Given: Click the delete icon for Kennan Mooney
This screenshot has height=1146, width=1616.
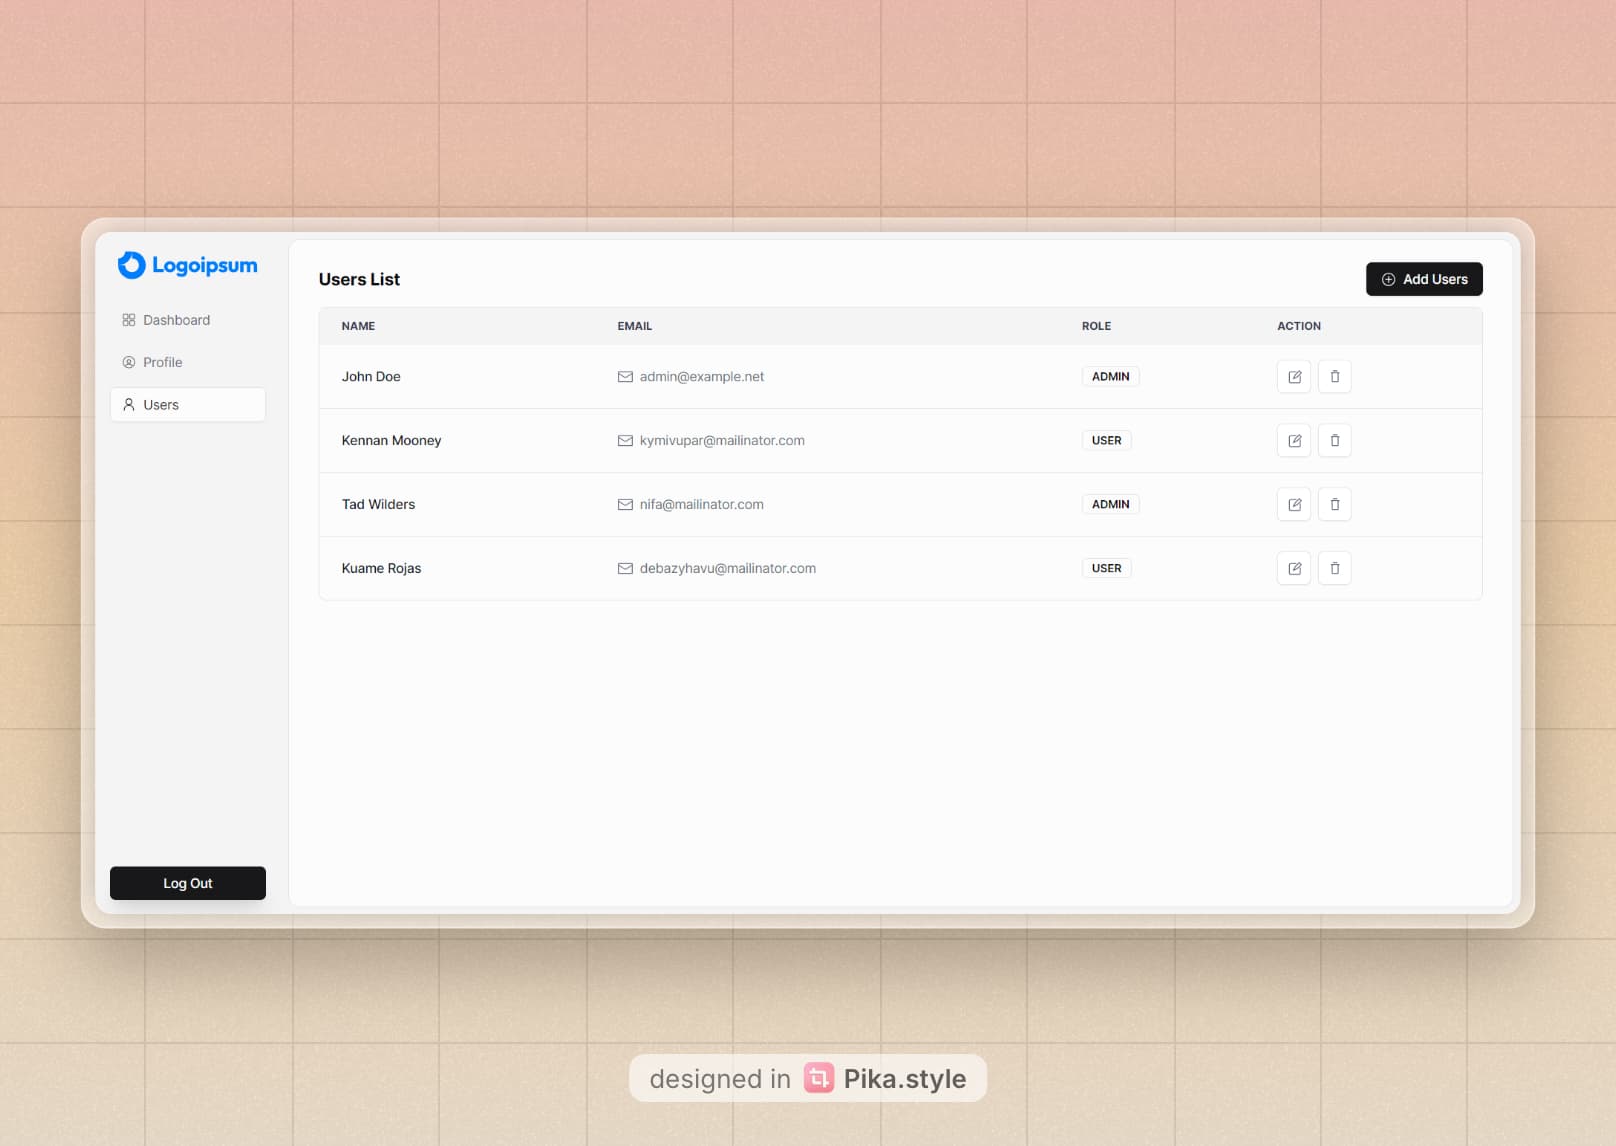Looking at the screenshot, I should 1335,440.
